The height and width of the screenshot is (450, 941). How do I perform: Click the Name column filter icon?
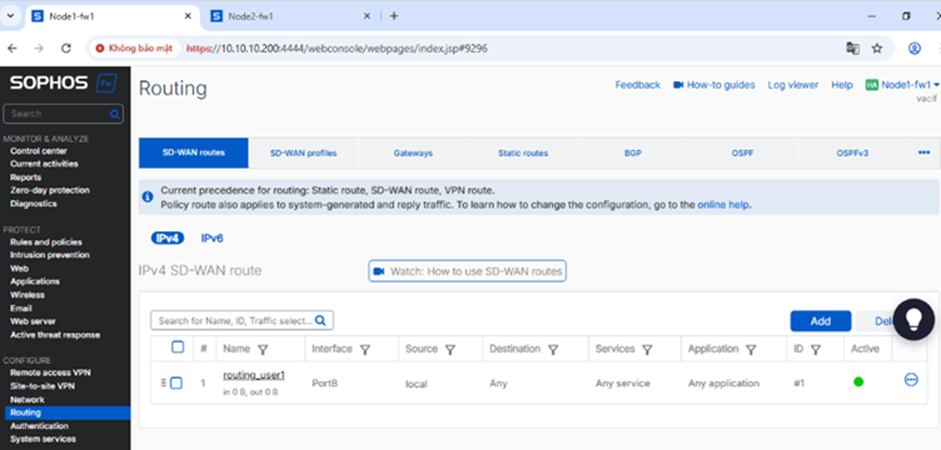(263, 350)
